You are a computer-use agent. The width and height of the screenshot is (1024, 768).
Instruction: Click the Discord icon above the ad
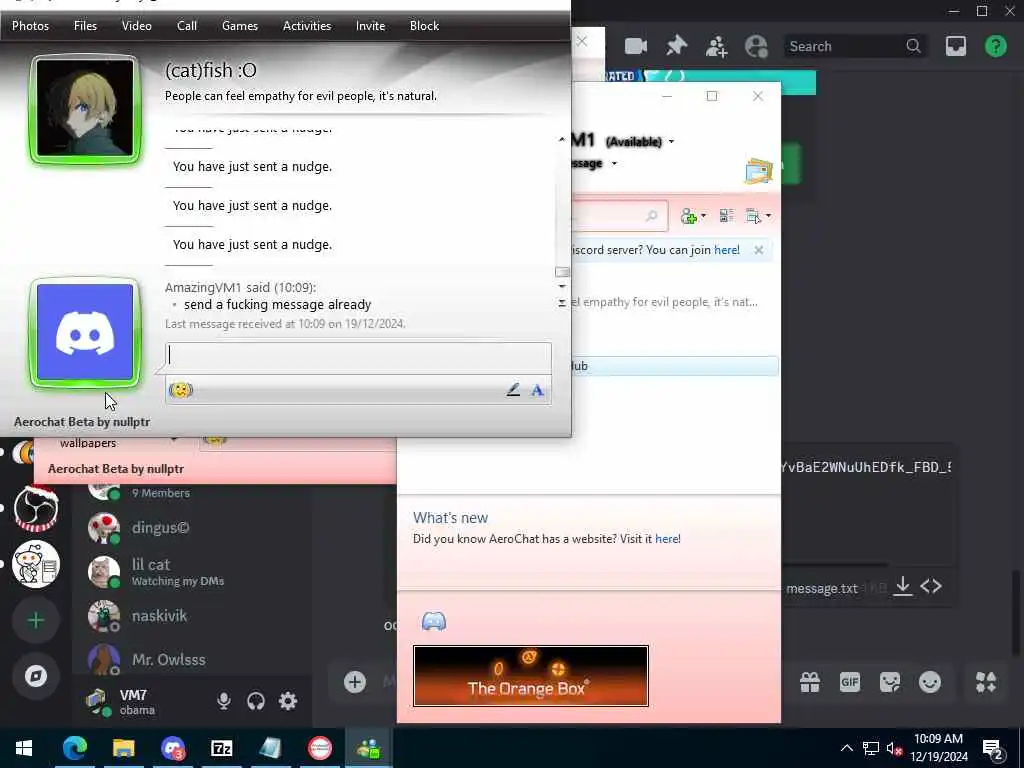pyautogui.click(x=434, y=621)
